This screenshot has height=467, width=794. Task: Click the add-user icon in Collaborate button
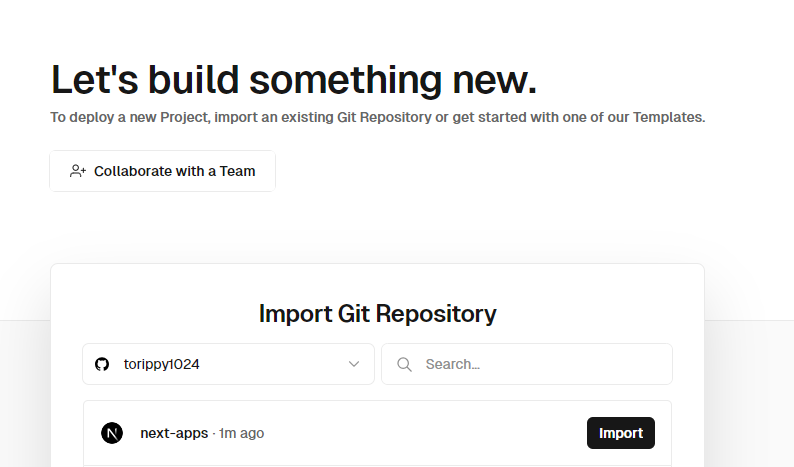(x=77, y=171)
